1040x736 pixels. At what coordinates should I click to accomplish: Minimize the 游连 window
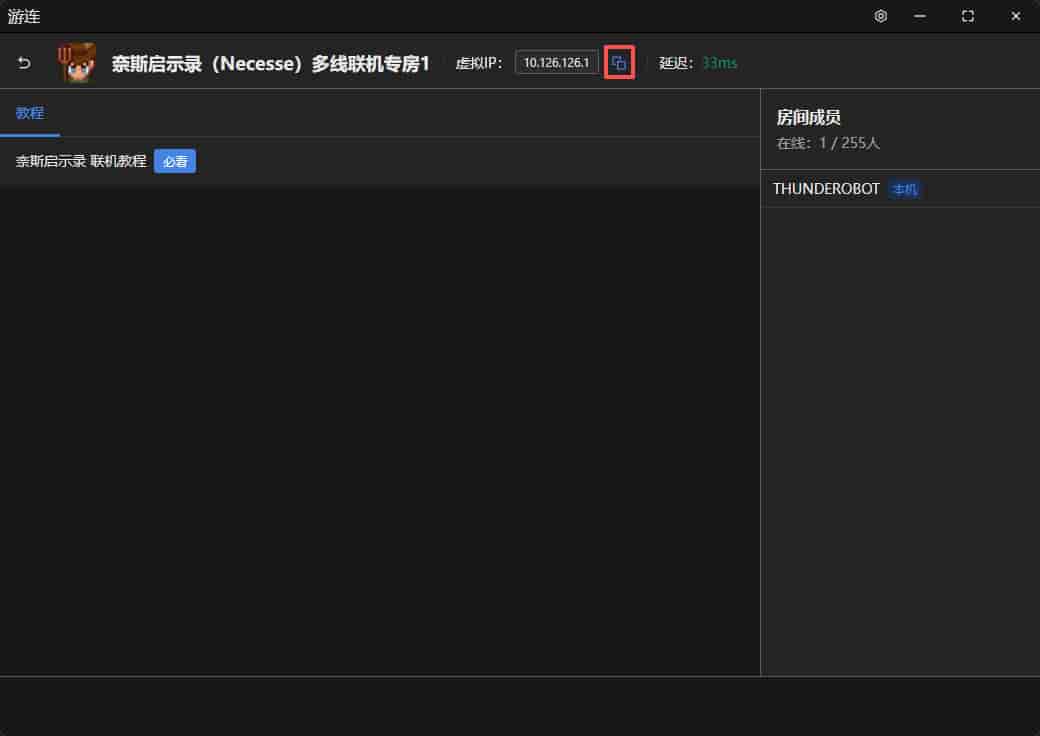(x=920, y=16)
